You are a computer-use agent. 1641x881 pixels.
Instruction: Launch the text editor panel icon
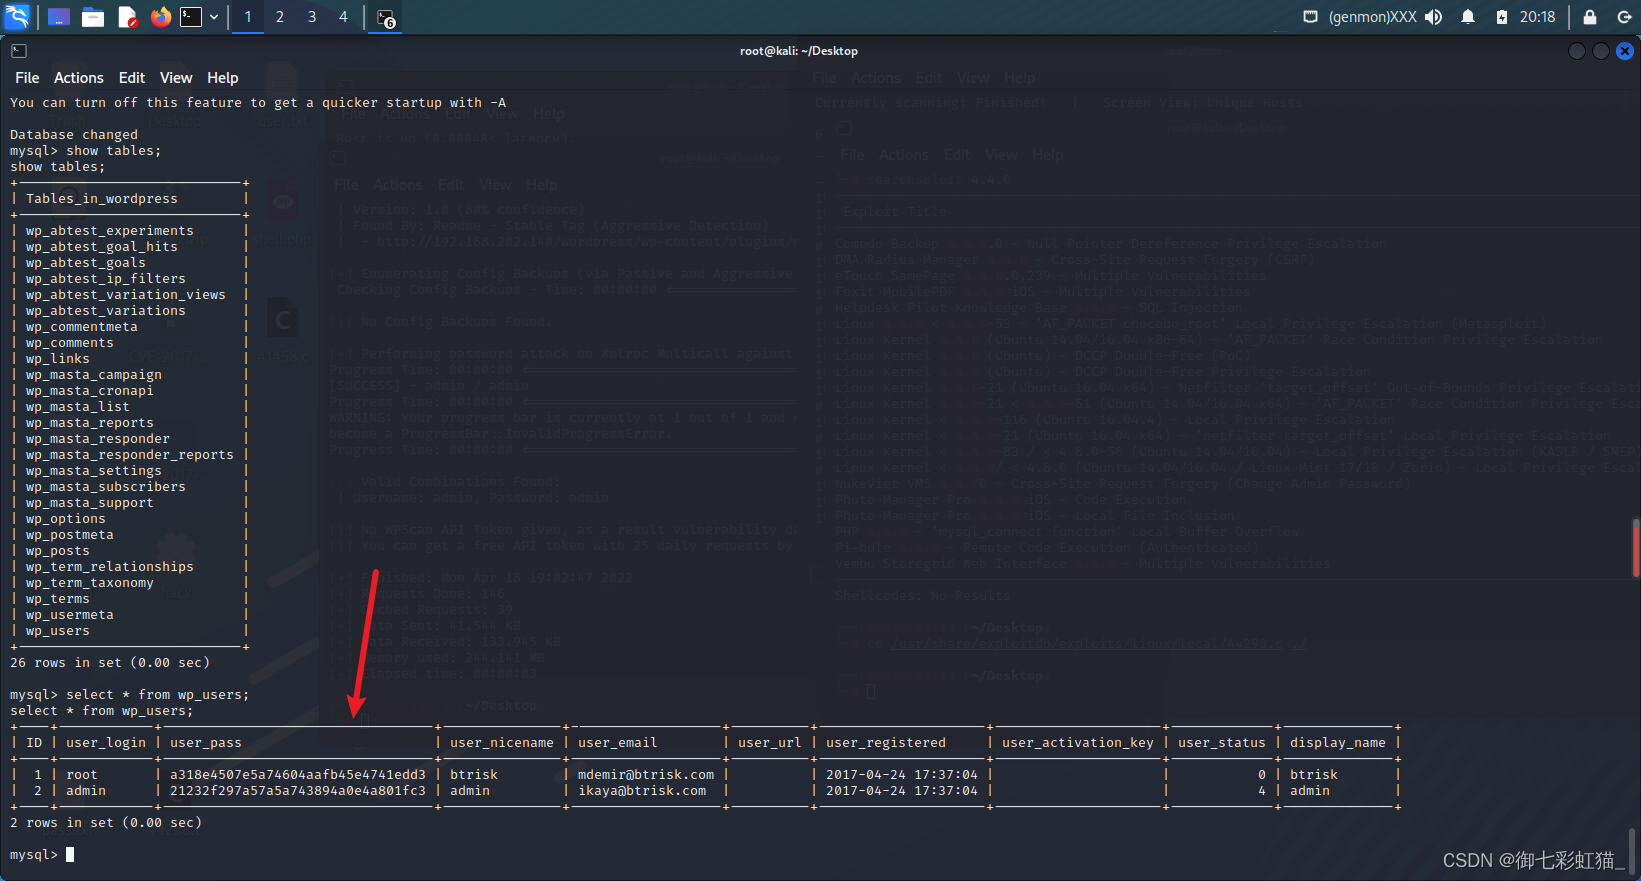coord(127,17)
